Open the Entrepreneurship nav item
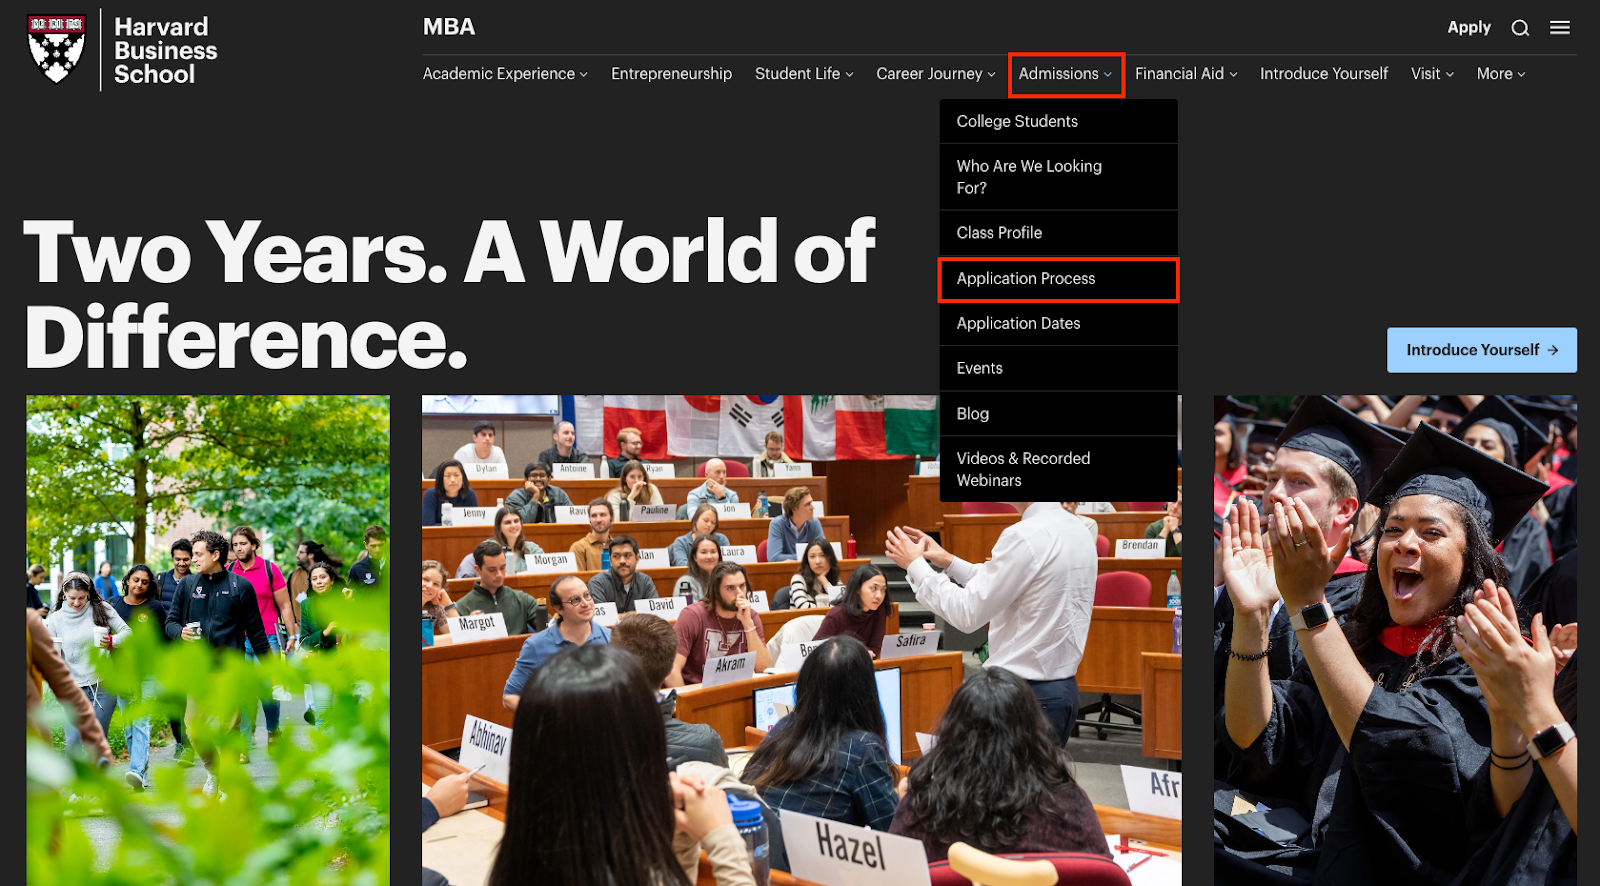 pos(671,74)
